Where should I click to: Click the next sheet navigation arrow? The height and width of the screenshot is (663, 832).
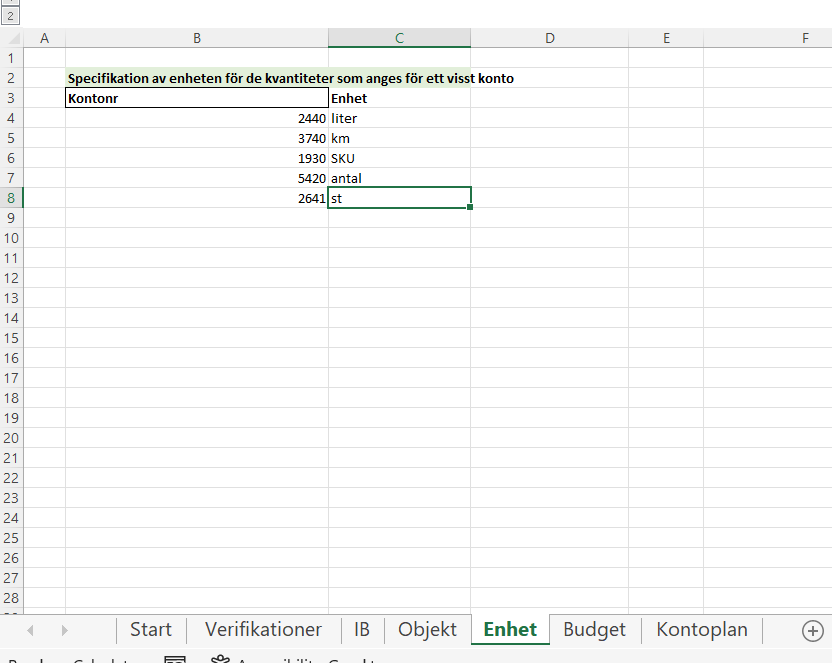pyautogui.click(x=63, y=630)
